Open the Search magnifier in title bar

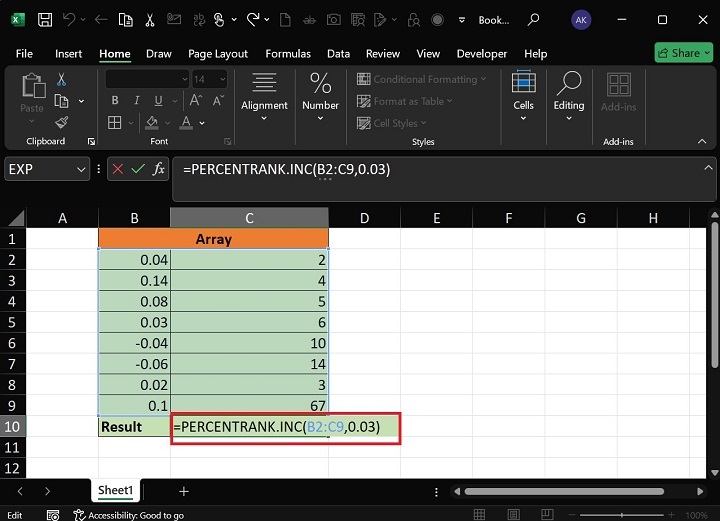tap(534, 19)
